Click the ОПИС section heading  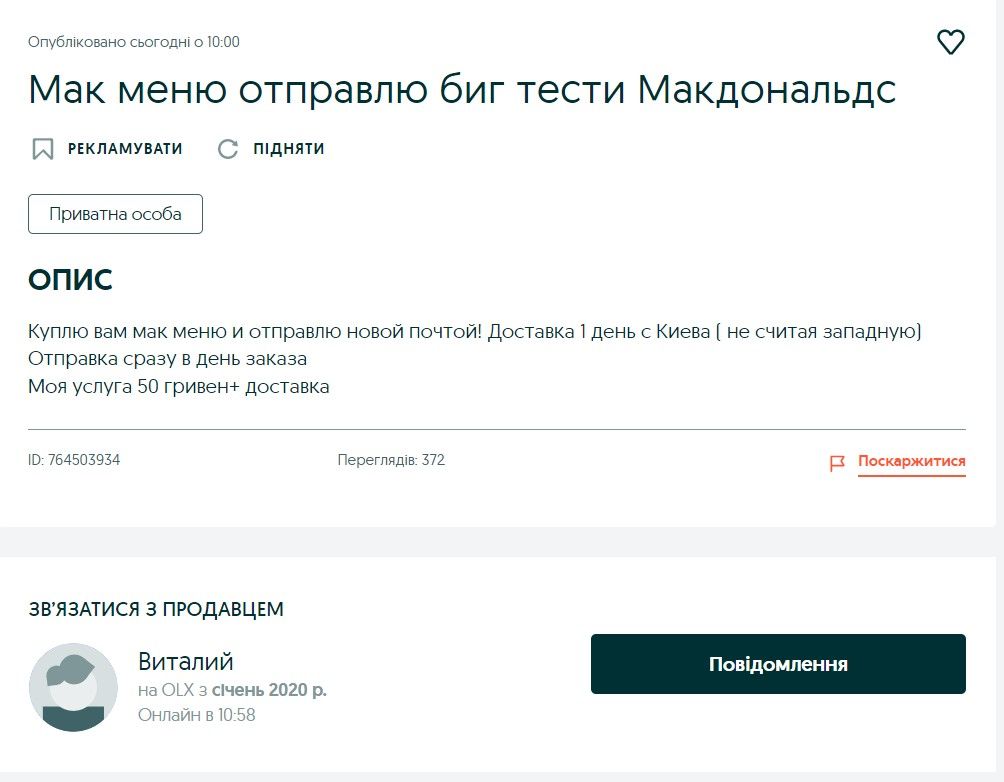[70, 280]
